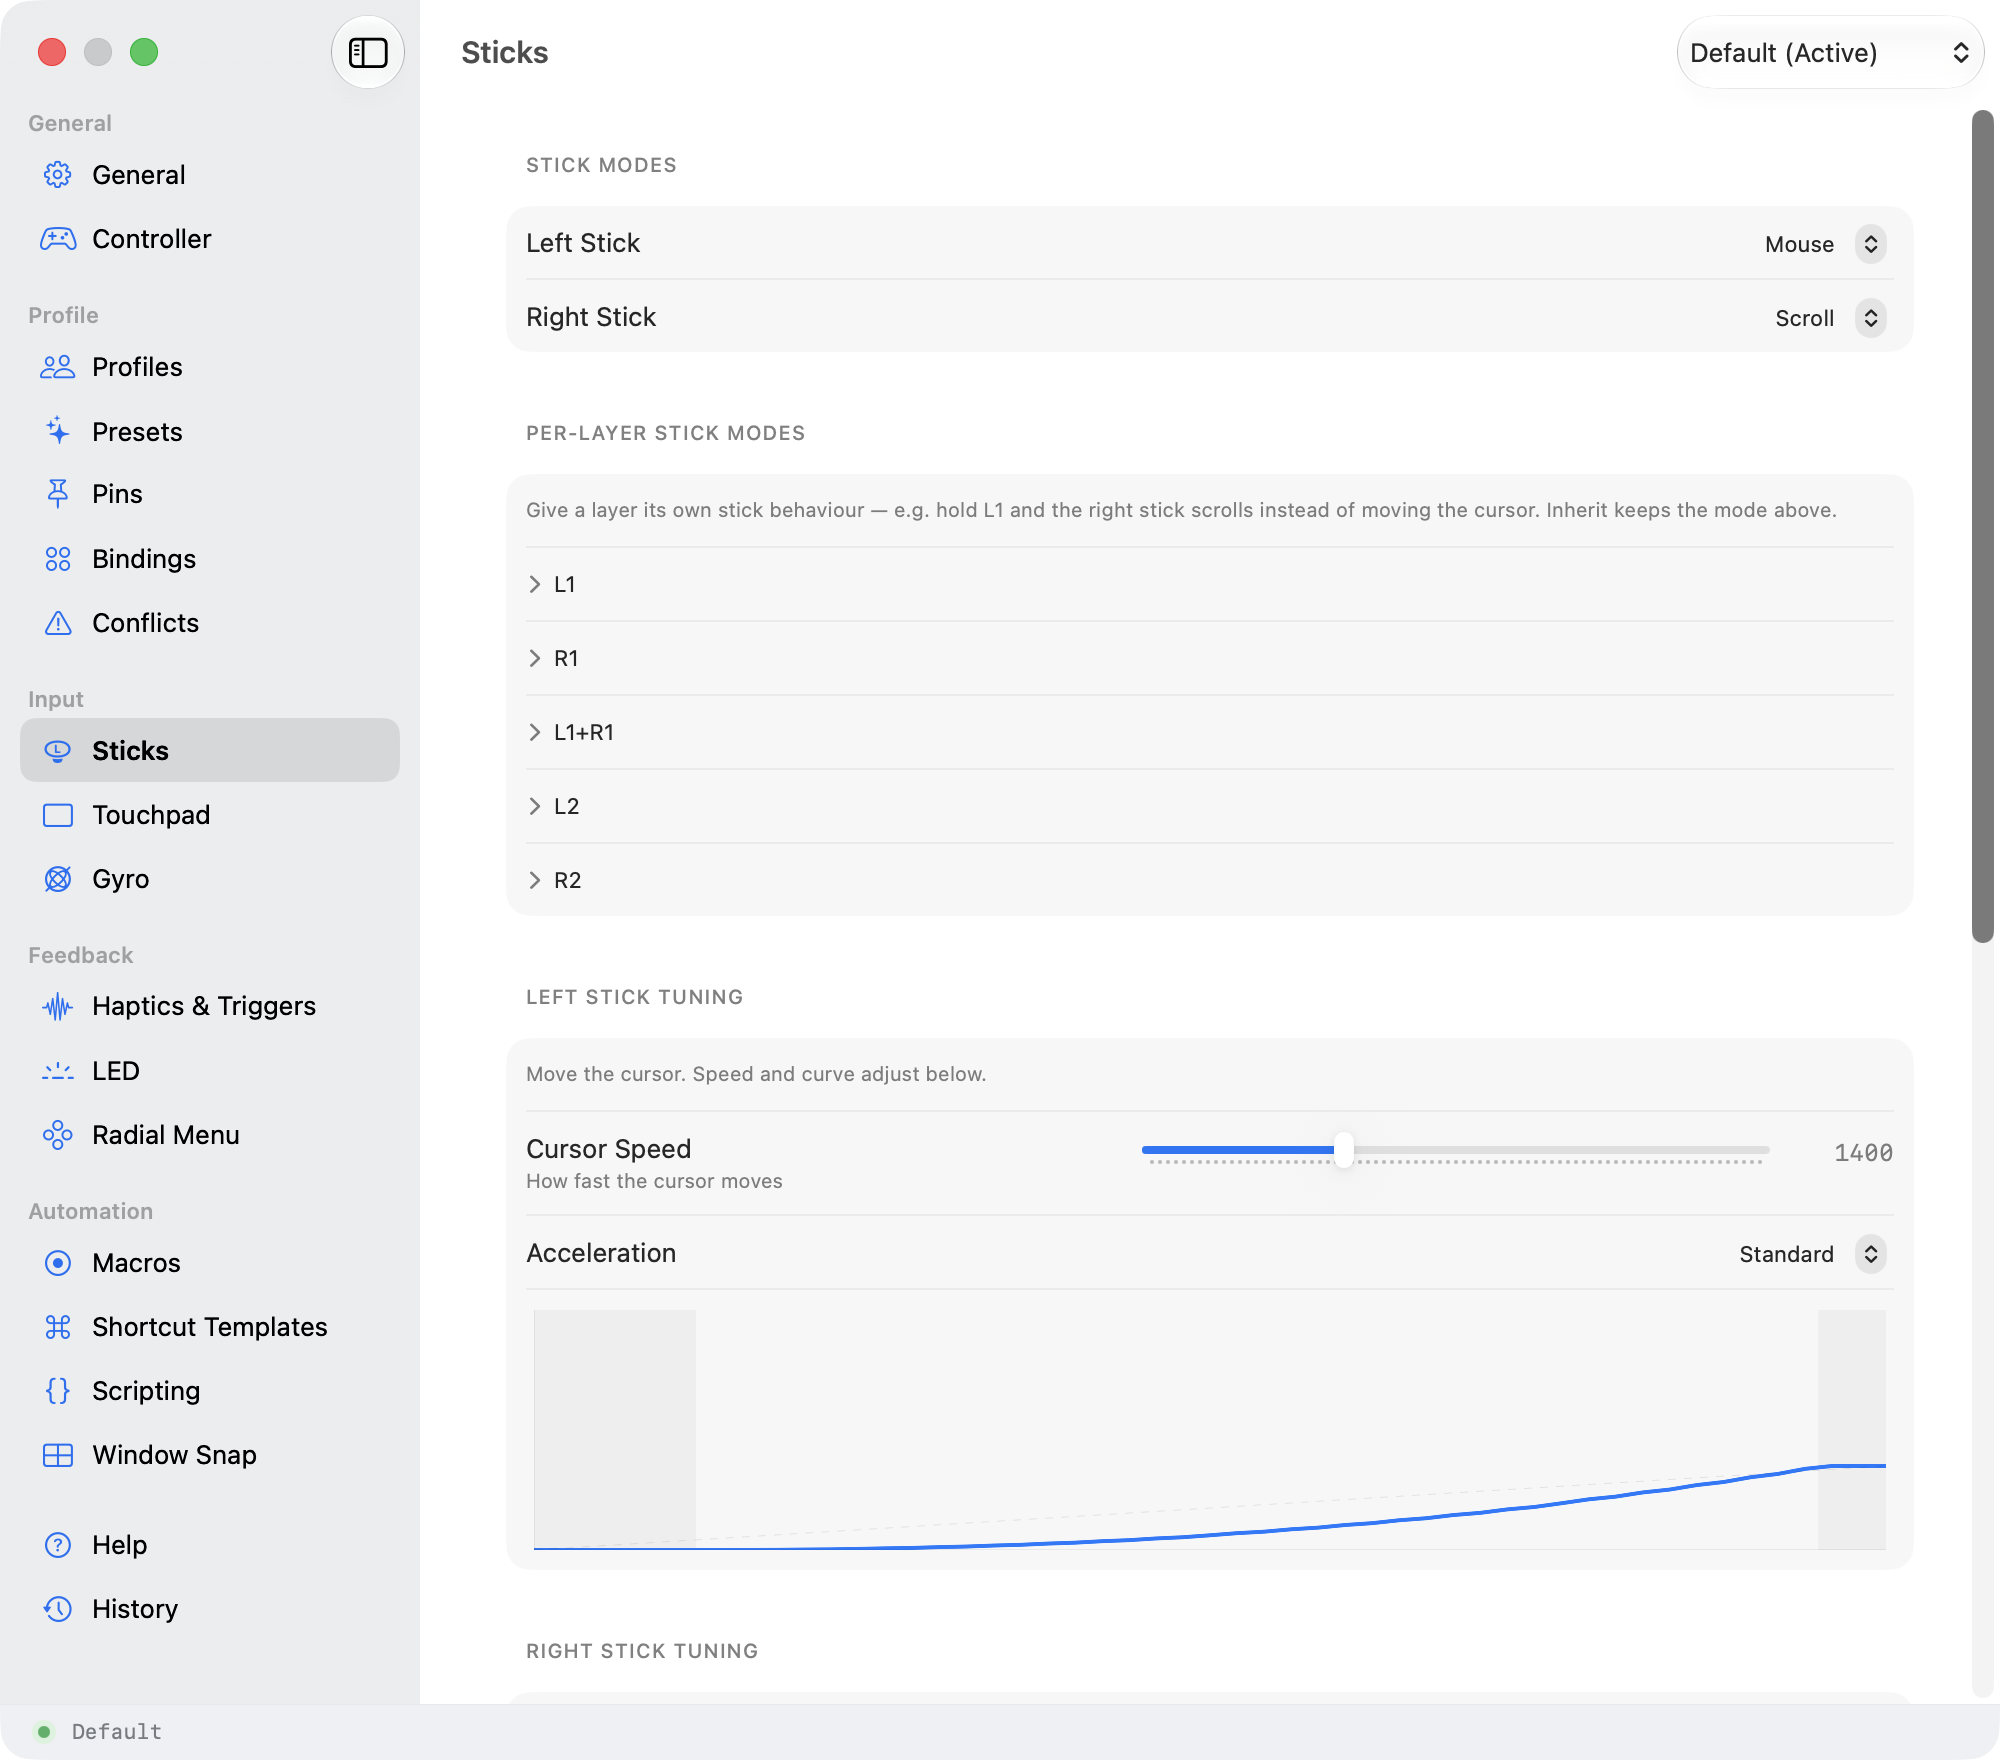This screenshot has width=2000, height=1760.
Task: Switch to the Bindings section
Action: 210,559
